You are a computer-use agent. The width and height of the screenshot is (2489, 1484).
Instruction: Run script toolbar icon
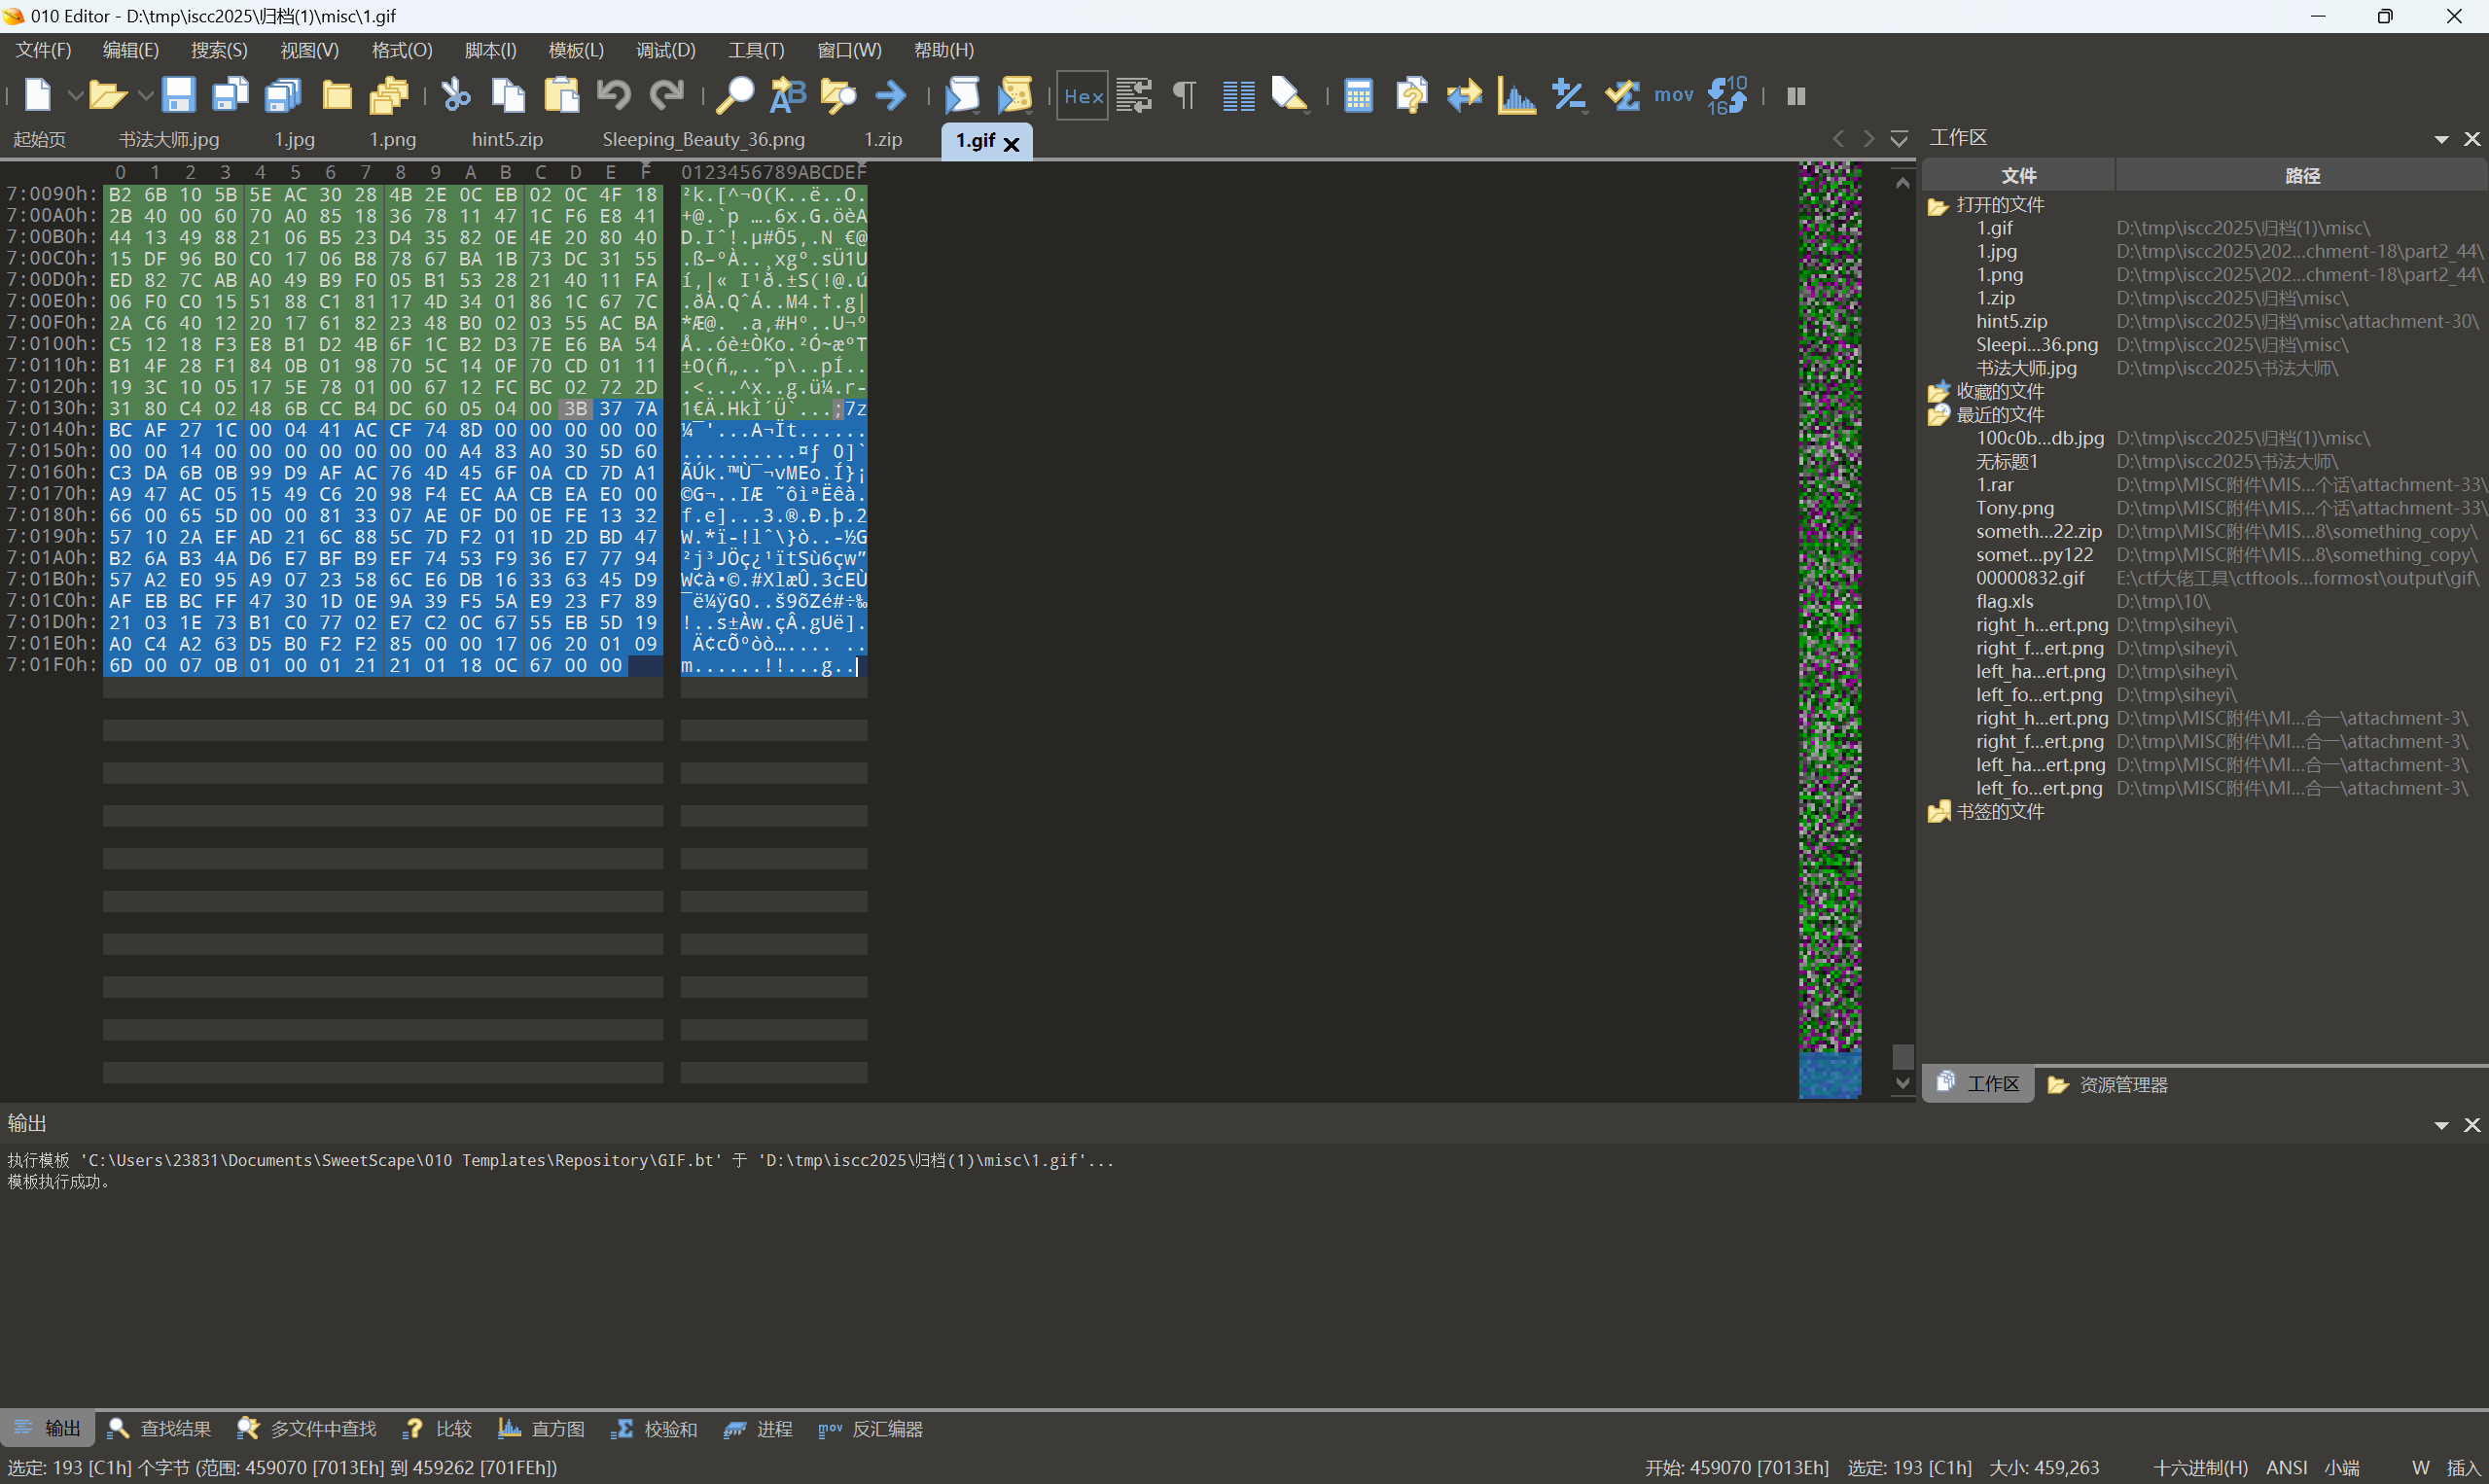pyautogui.click(x=962, y=95)
